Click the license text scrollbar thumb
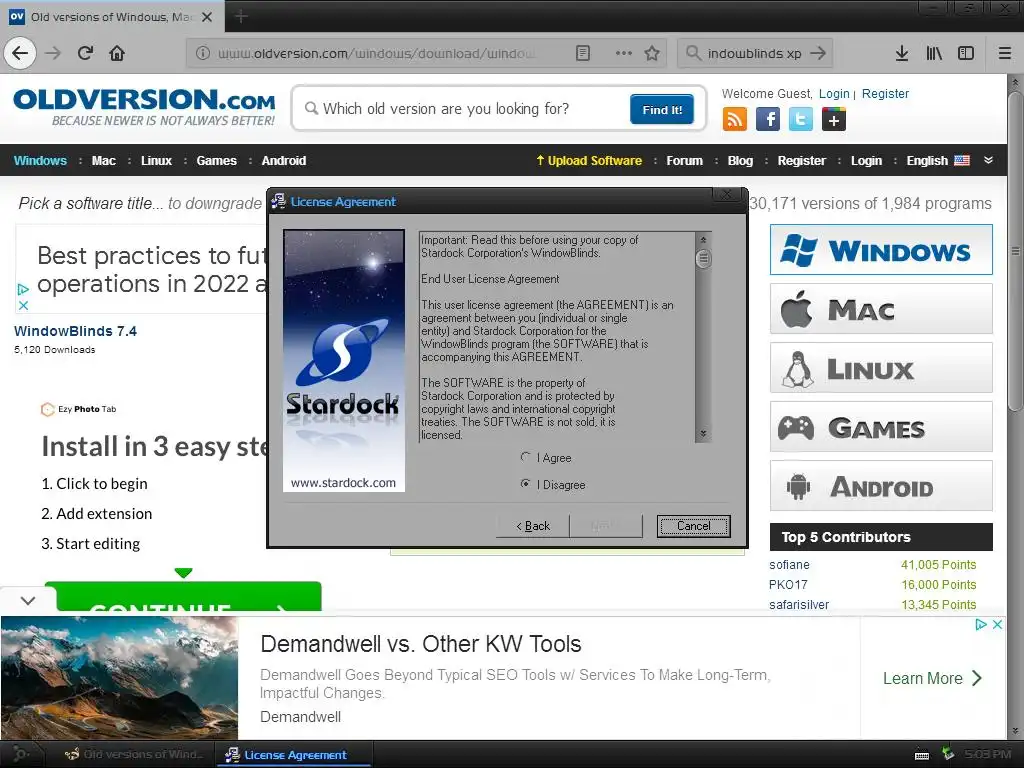1024x768 pixels. pyautogui.click(x=703, y=259)
